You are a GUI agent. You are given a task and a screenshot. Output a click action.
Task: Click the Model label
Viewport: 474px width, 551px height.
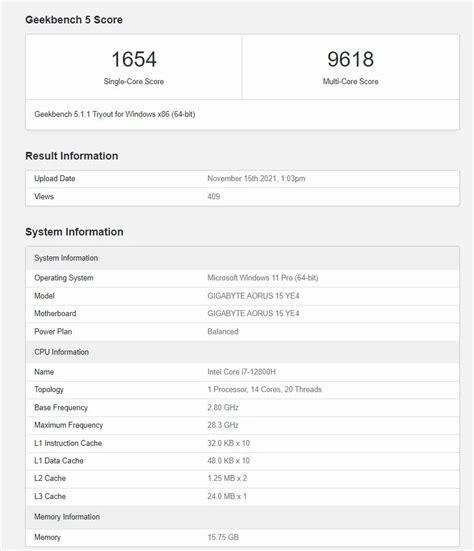tap(44, 296)
